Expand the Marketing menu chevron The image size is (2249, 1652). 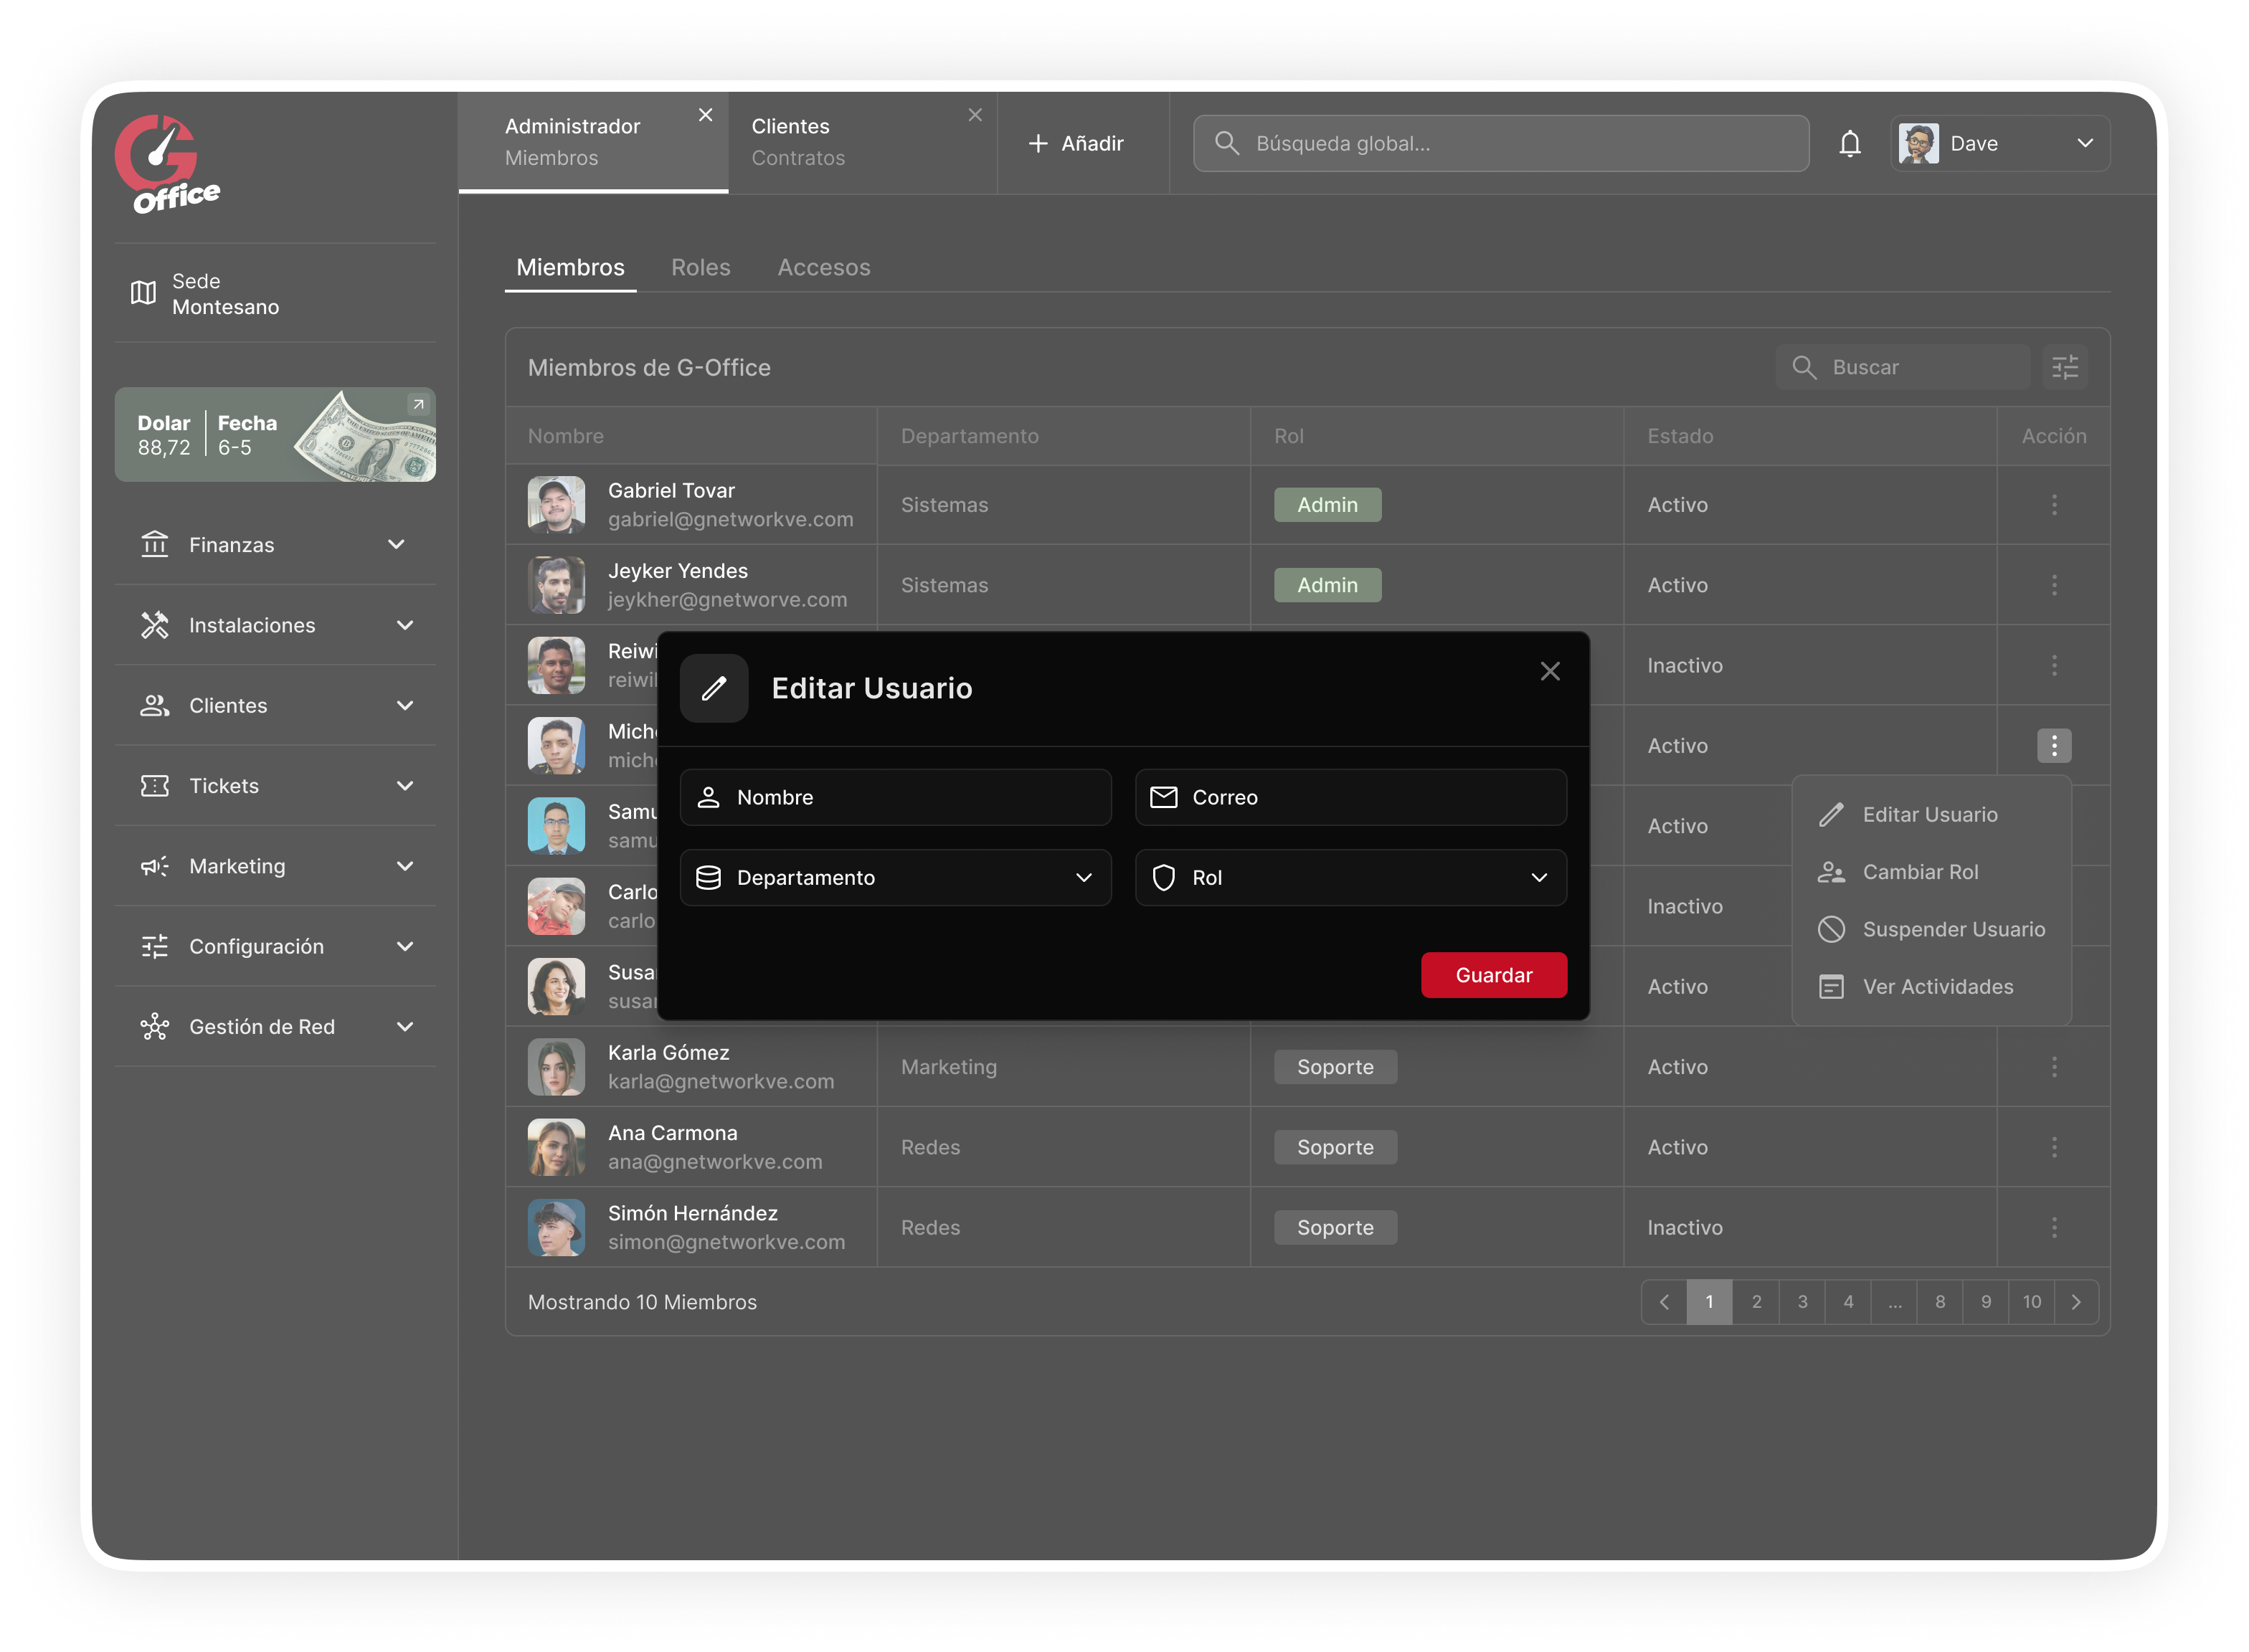(405, 866)
